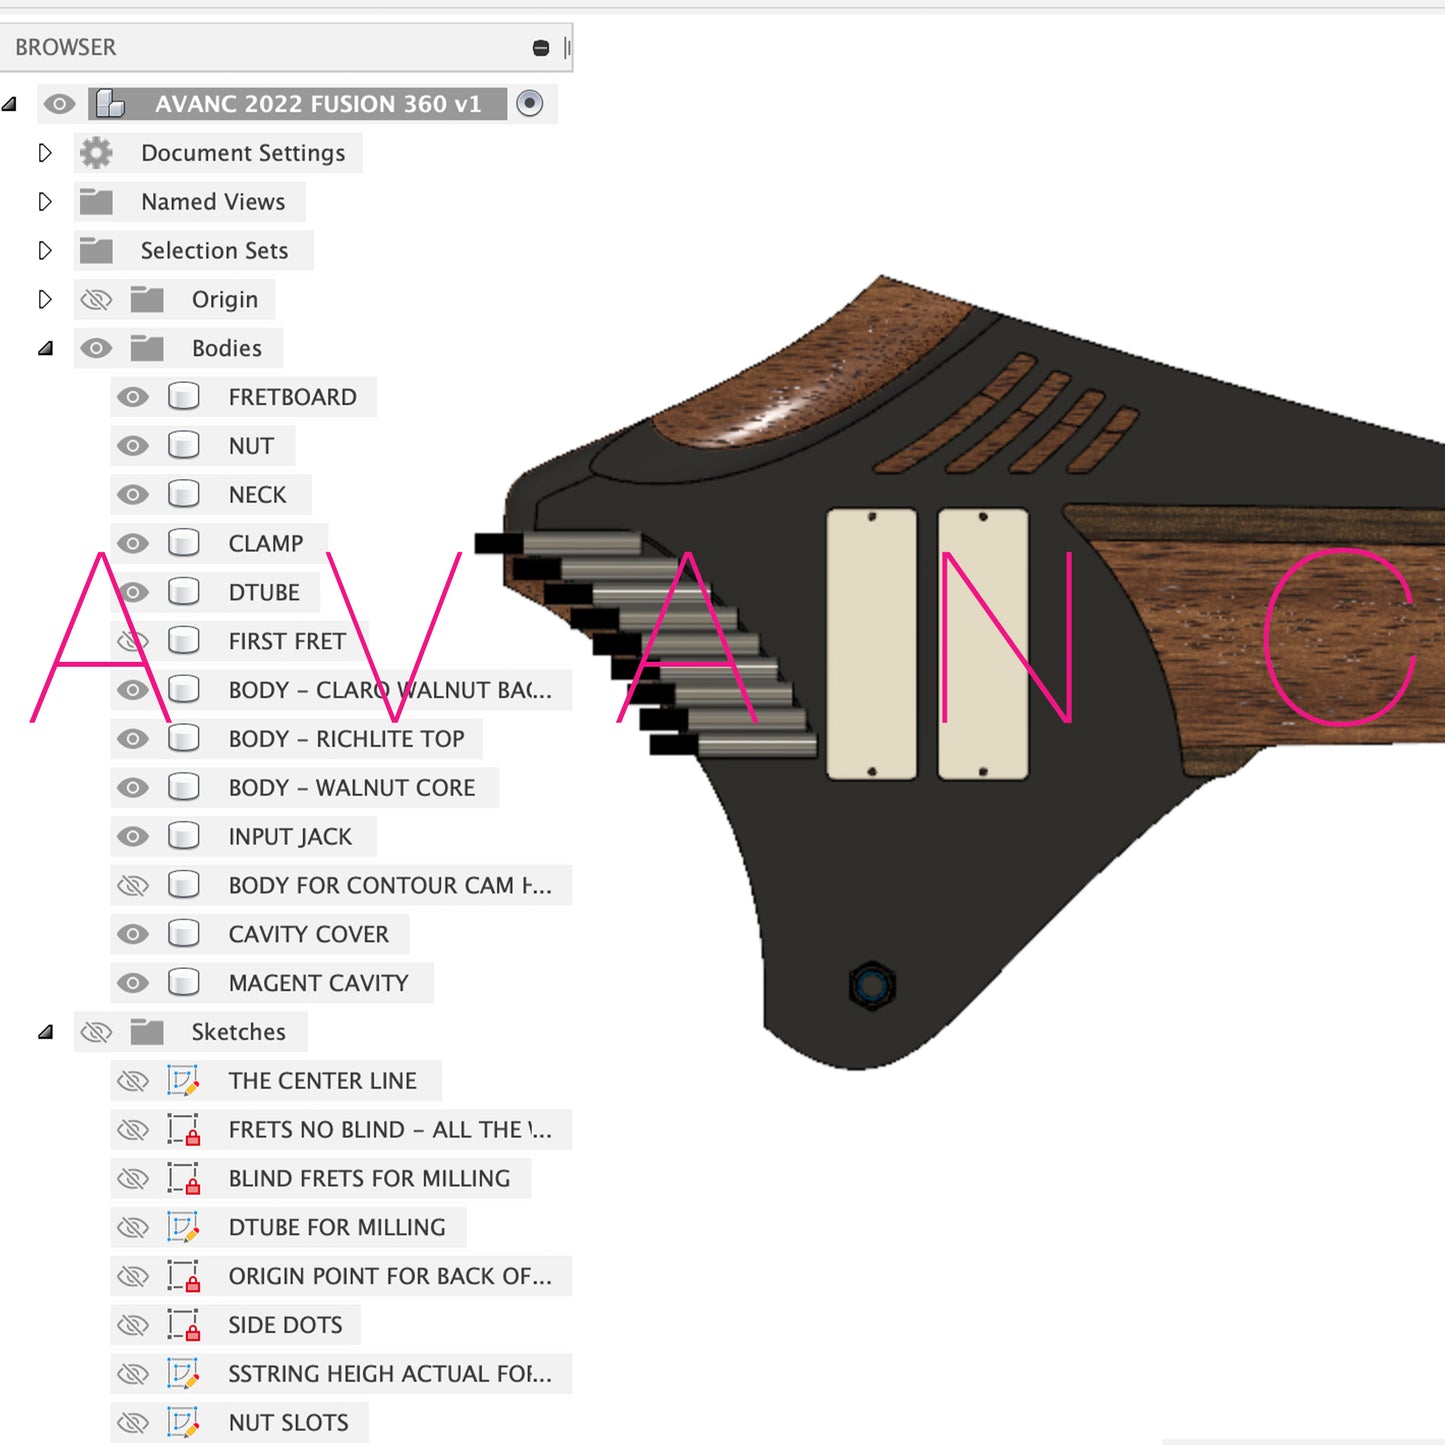Viewport: 1445px width, 1445px height.
Task: Expand the Document Settings node
Action: pos(45,153)
